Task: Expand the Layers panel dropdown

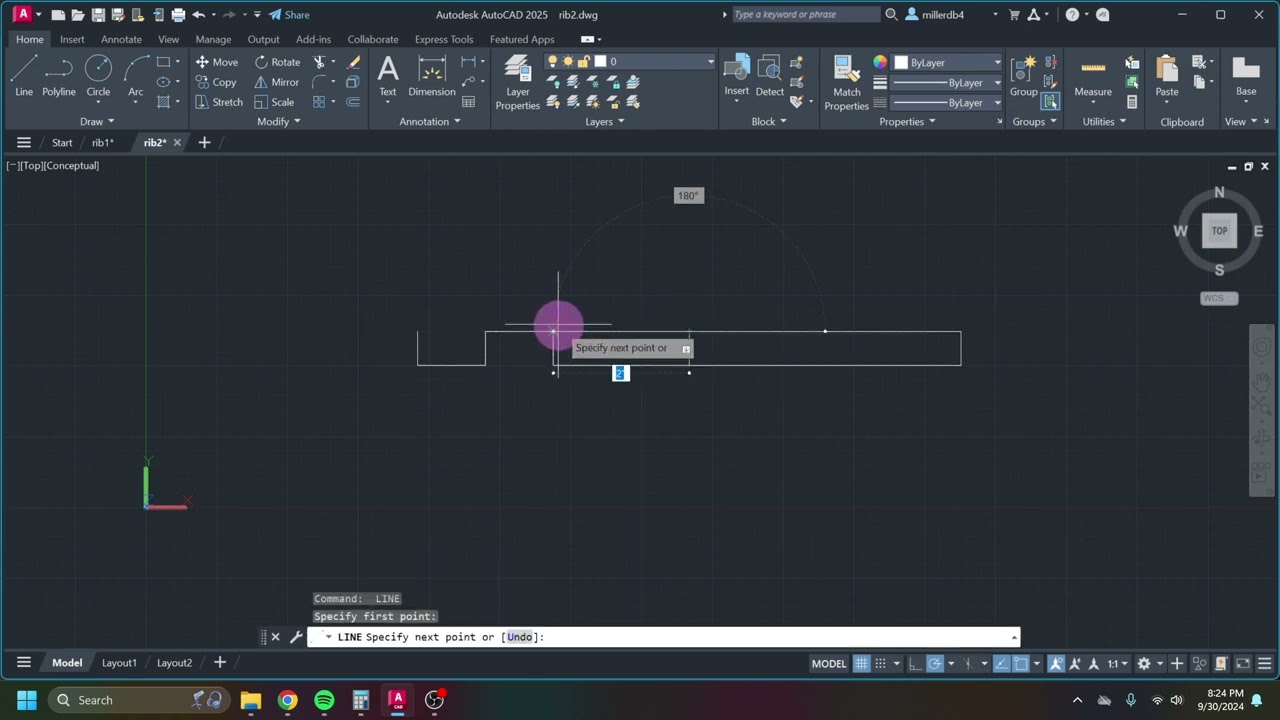Action: coord(605,122)
